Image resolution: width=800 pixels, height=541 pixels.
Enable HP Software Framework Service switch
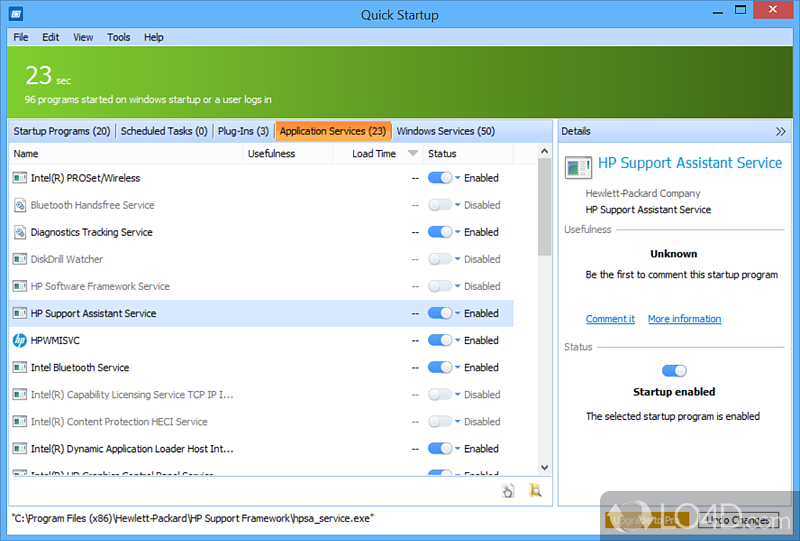[440, 286]
